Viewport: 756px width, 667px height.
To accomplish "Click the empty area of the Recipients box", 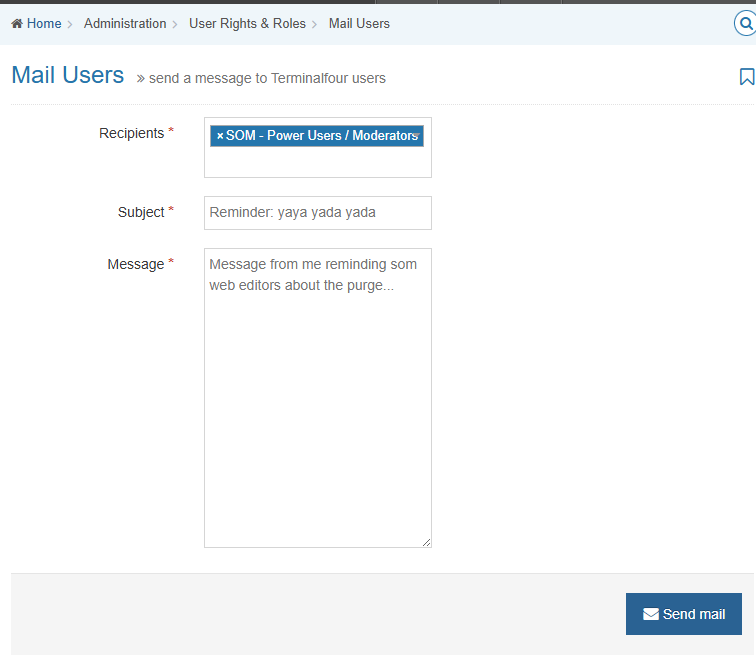I will (317, 163).
